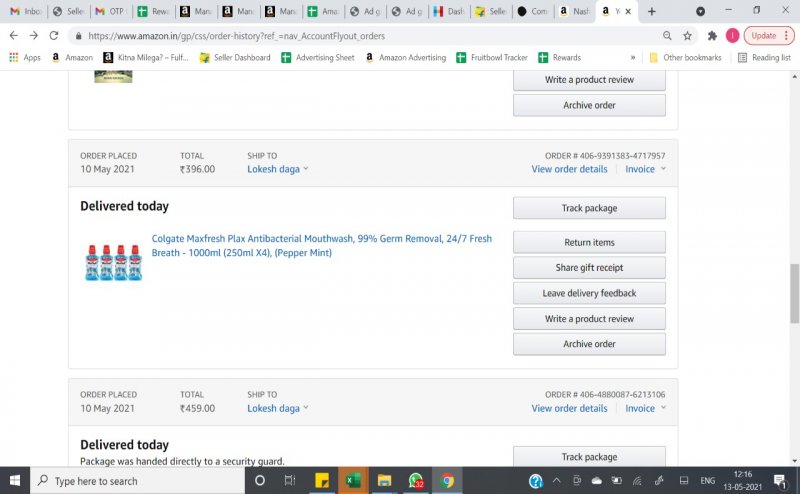Image resolution: width=800 pixels, height=494 pixels.
Task: Open WhatsApp from the taskbar
Action: (416, 481)
